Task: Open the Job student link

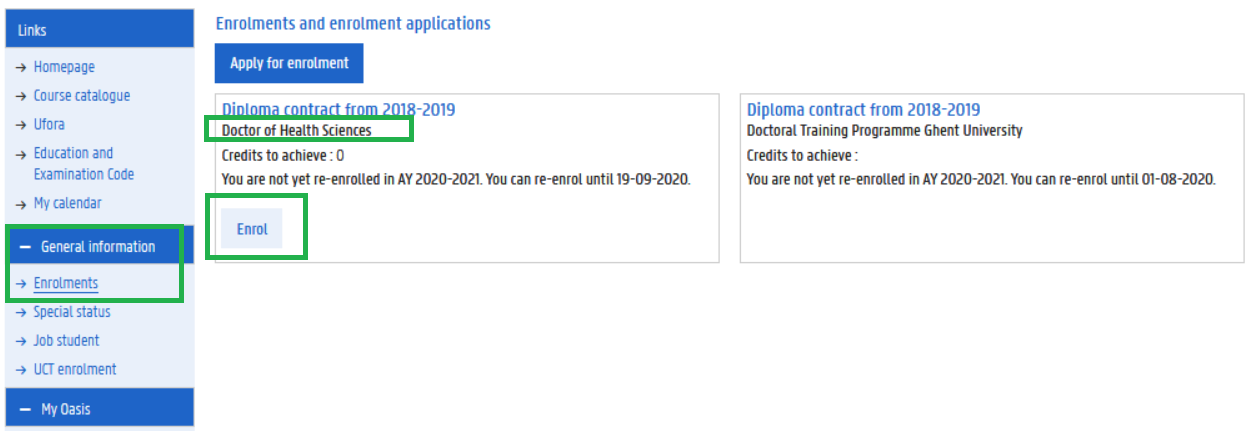Action: click(66, 341)
